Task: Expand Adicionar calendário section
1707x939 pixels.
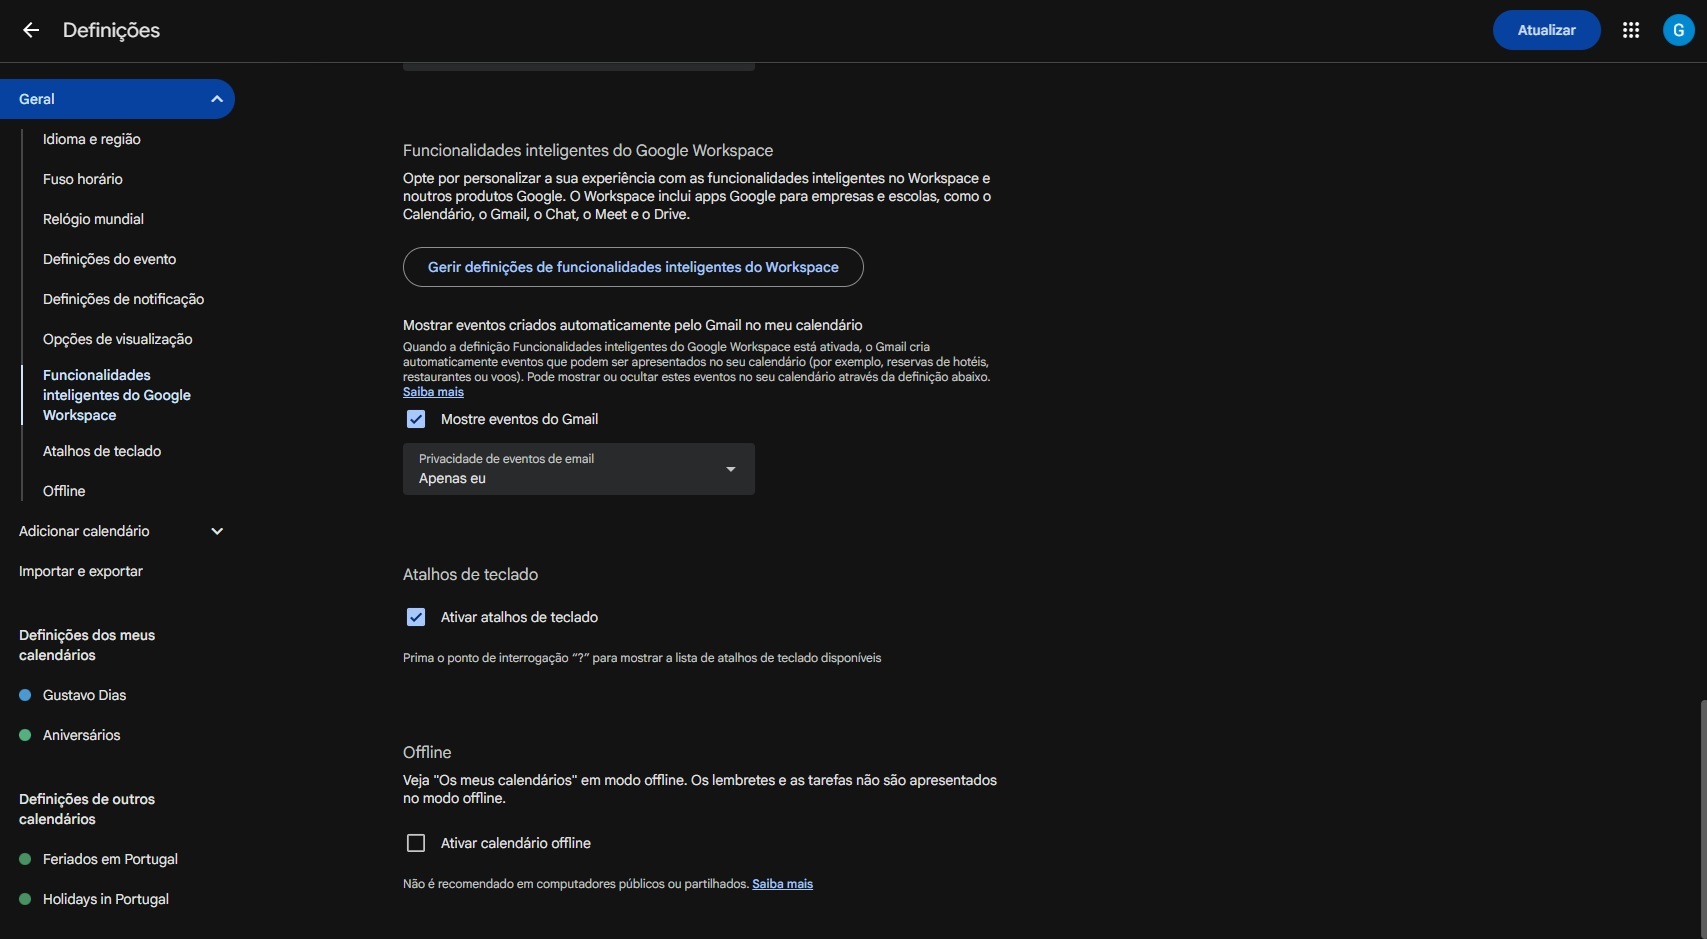Action: [216, 531]
